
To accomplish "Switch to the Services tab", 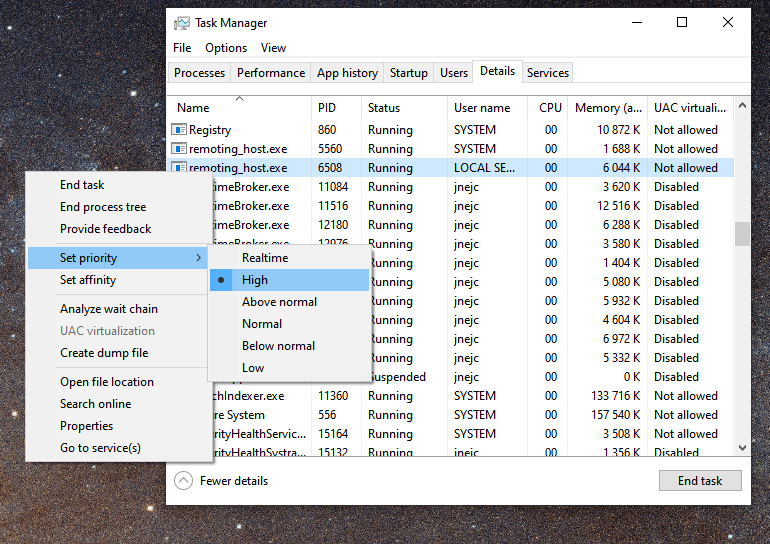I will click(x=548, y=73).
